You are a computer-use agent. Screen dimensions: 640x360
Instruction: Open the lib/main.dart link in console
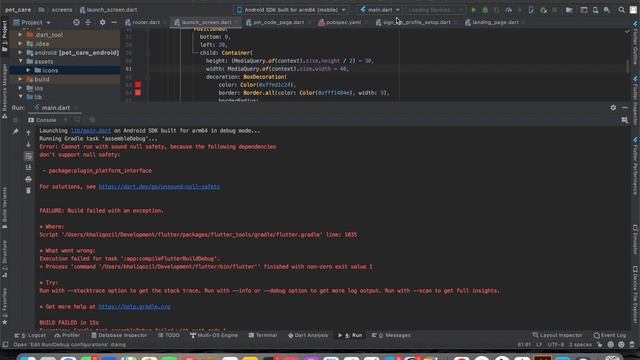point(91,131)
